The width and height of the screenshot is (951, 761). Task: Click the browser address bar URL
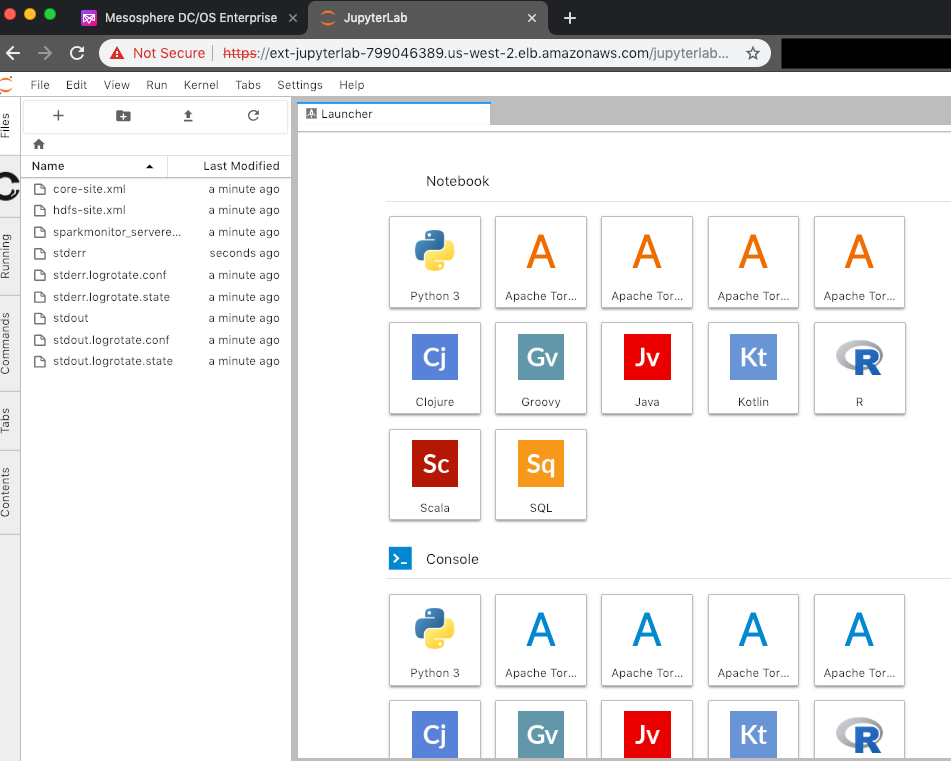(x=476, y=53)
